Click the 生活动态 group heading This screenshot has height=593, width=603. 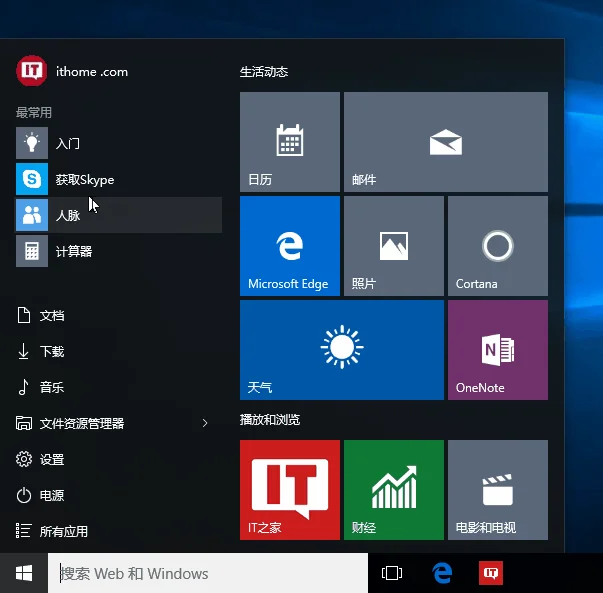point(264,72)
